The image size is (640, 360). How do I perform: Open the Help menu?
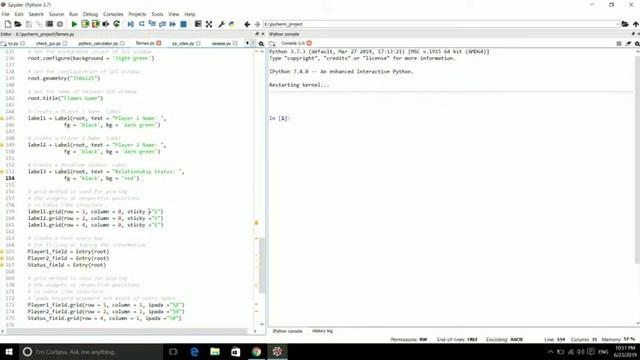point(190,14)
